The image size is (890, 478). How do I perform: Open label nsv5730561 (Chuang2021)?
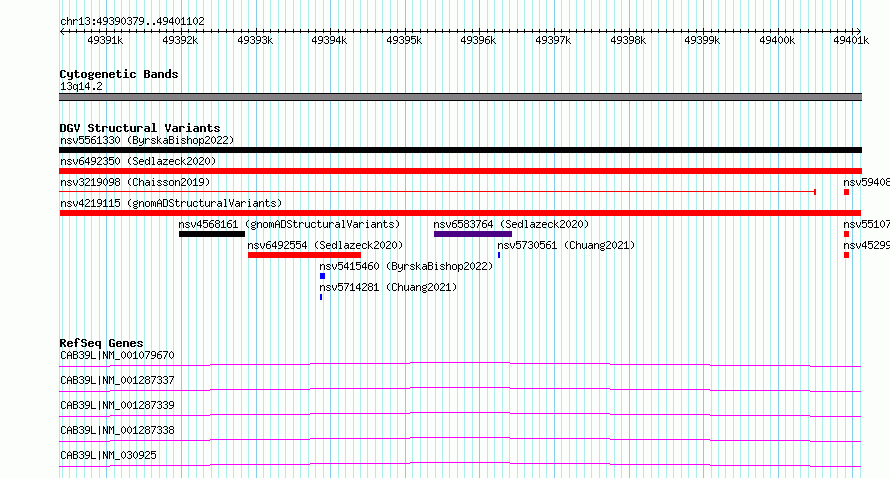566,245
